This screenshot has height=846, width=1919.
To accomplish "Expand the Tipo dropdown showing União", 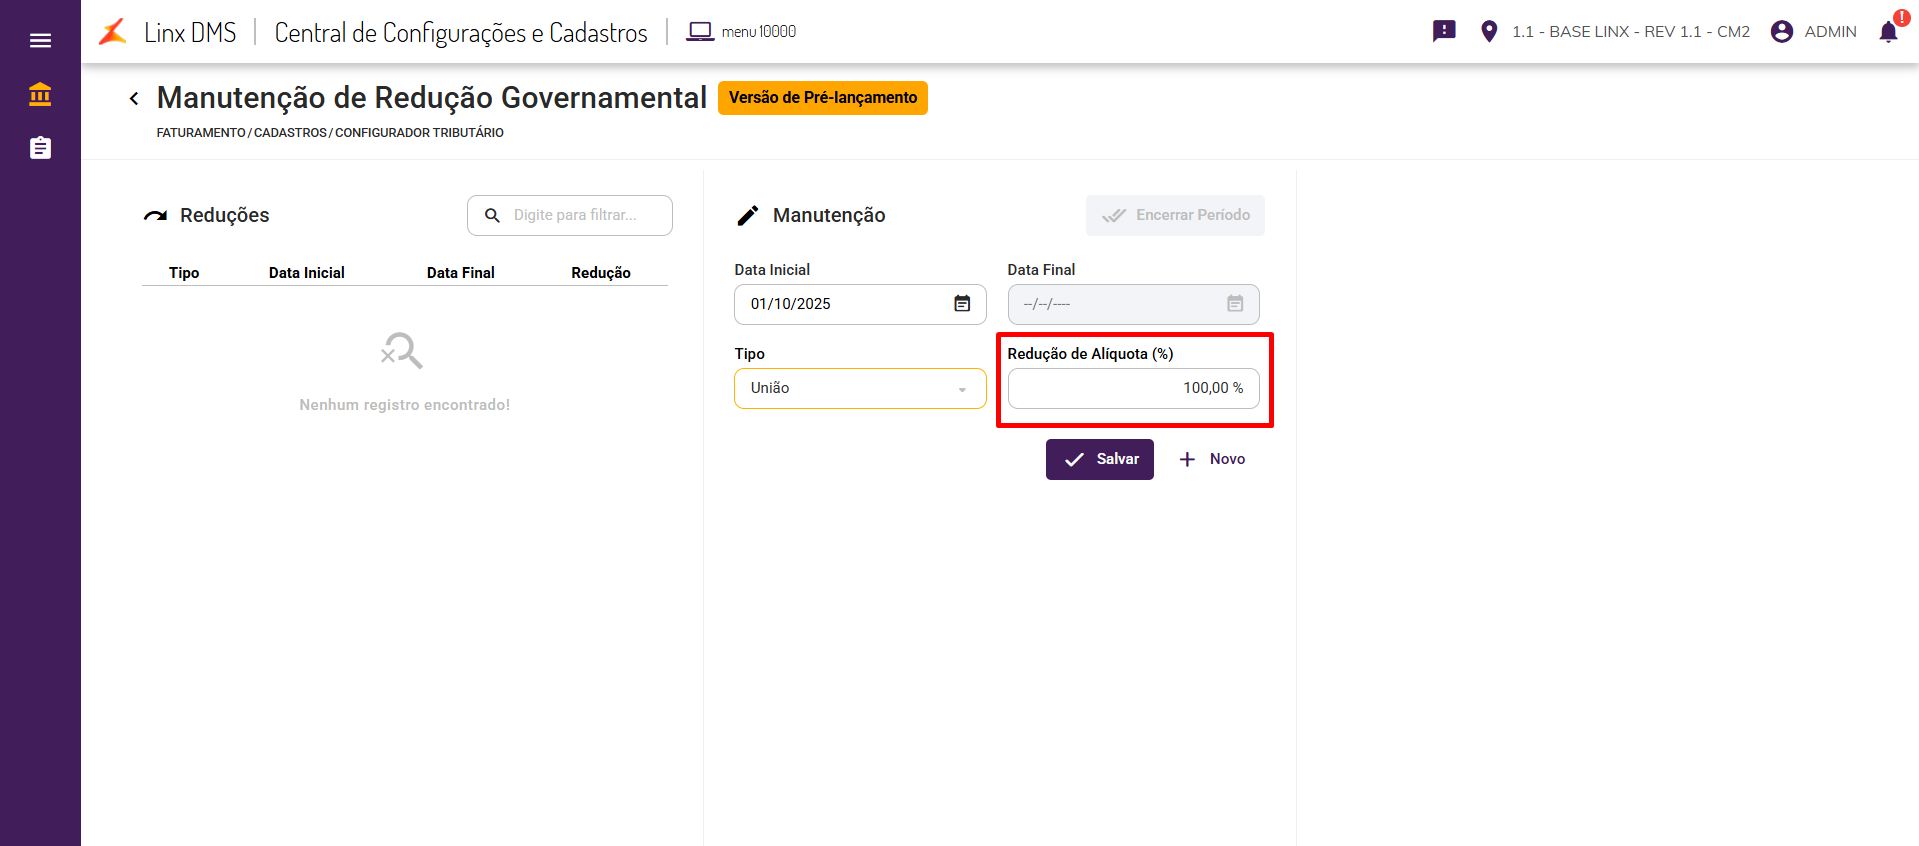I will [x=860, y=388].
